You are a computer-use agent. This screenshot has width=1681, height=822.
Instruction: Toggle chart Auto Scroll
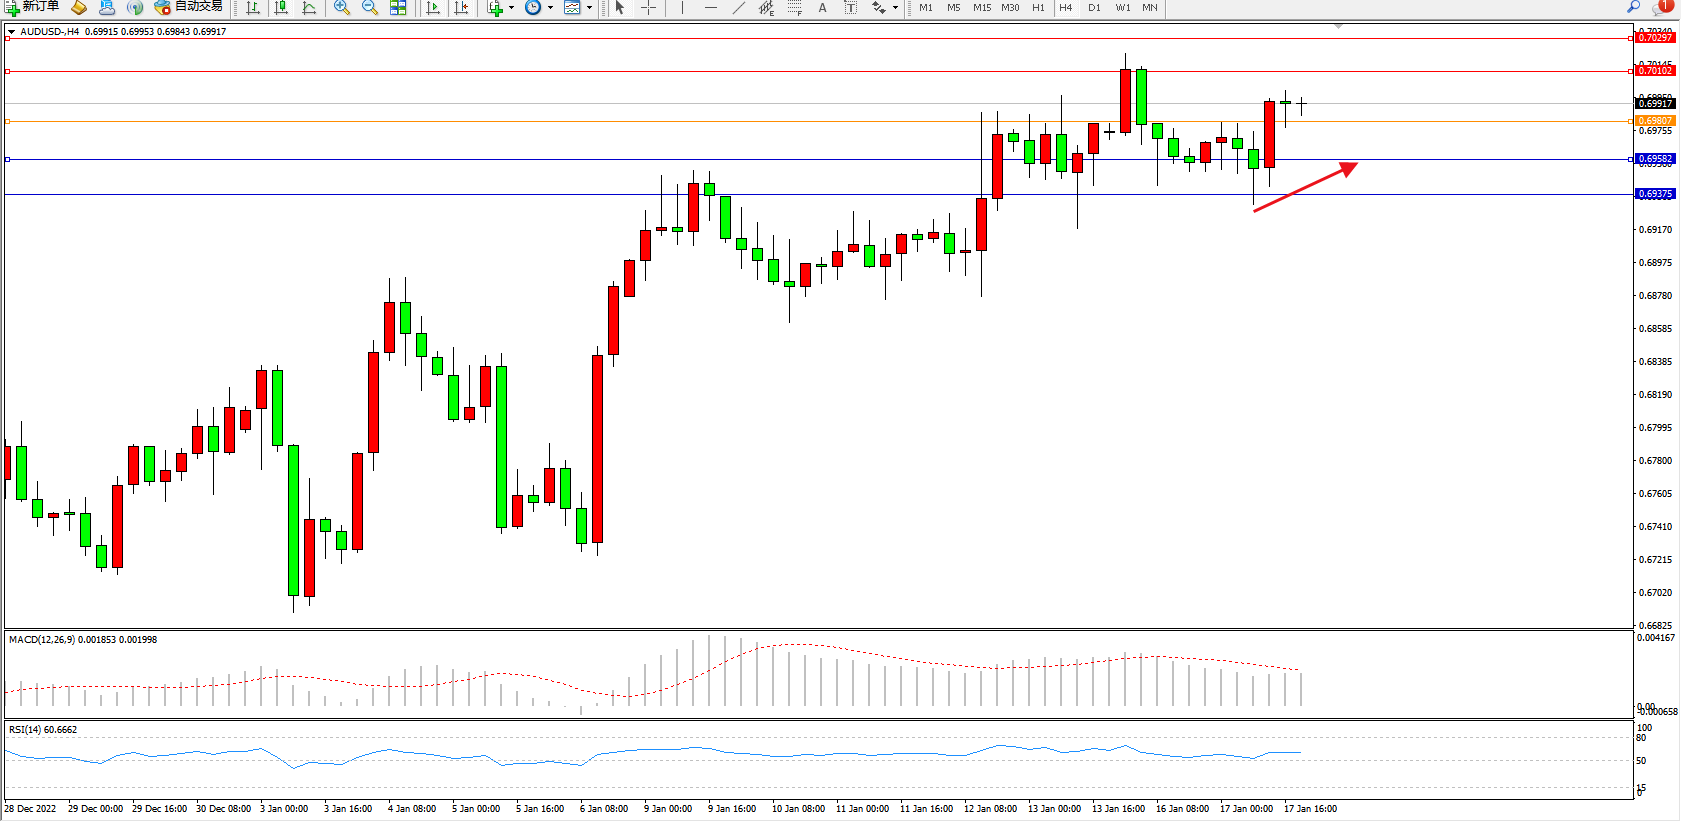(x=433, y=8)
